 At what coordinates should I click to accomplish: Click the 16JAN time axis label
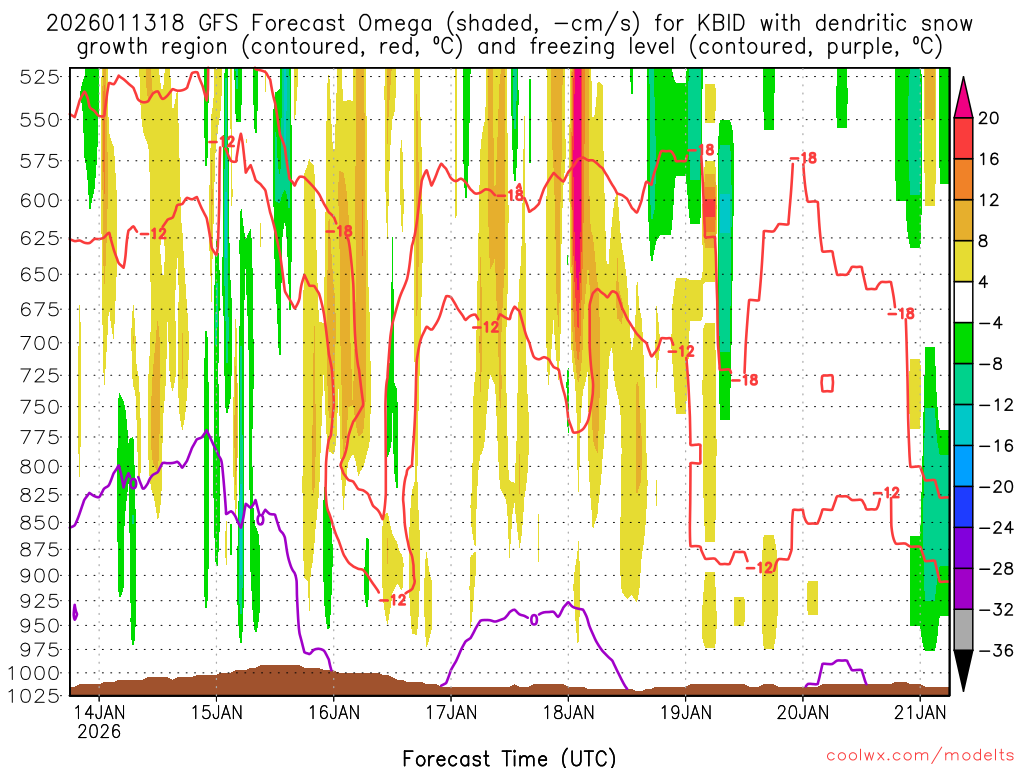334,711
